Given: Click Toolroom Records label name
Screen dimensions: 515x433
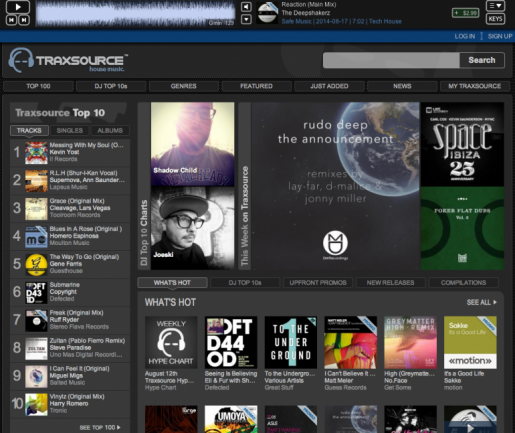Looking at the screenshot, I should pos(75,215).
